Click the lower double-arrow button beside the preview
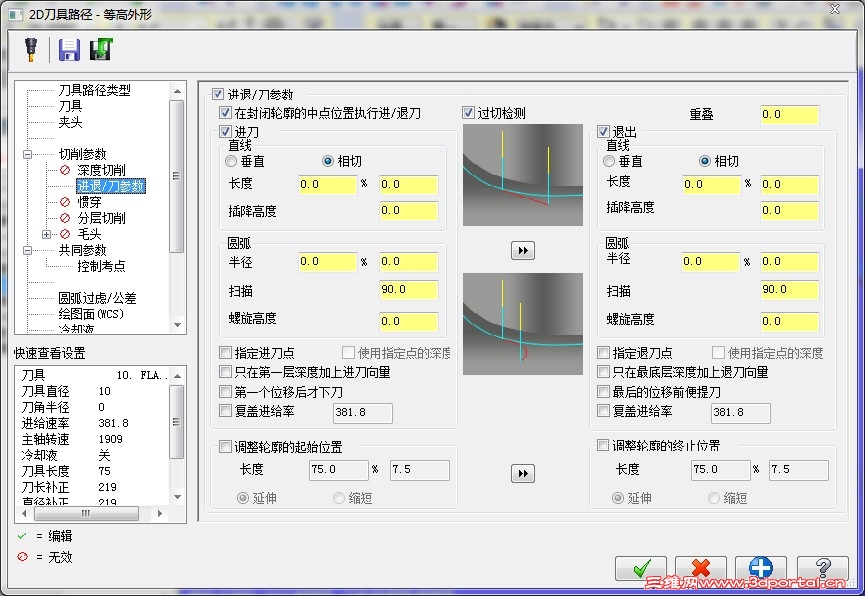 522,473
